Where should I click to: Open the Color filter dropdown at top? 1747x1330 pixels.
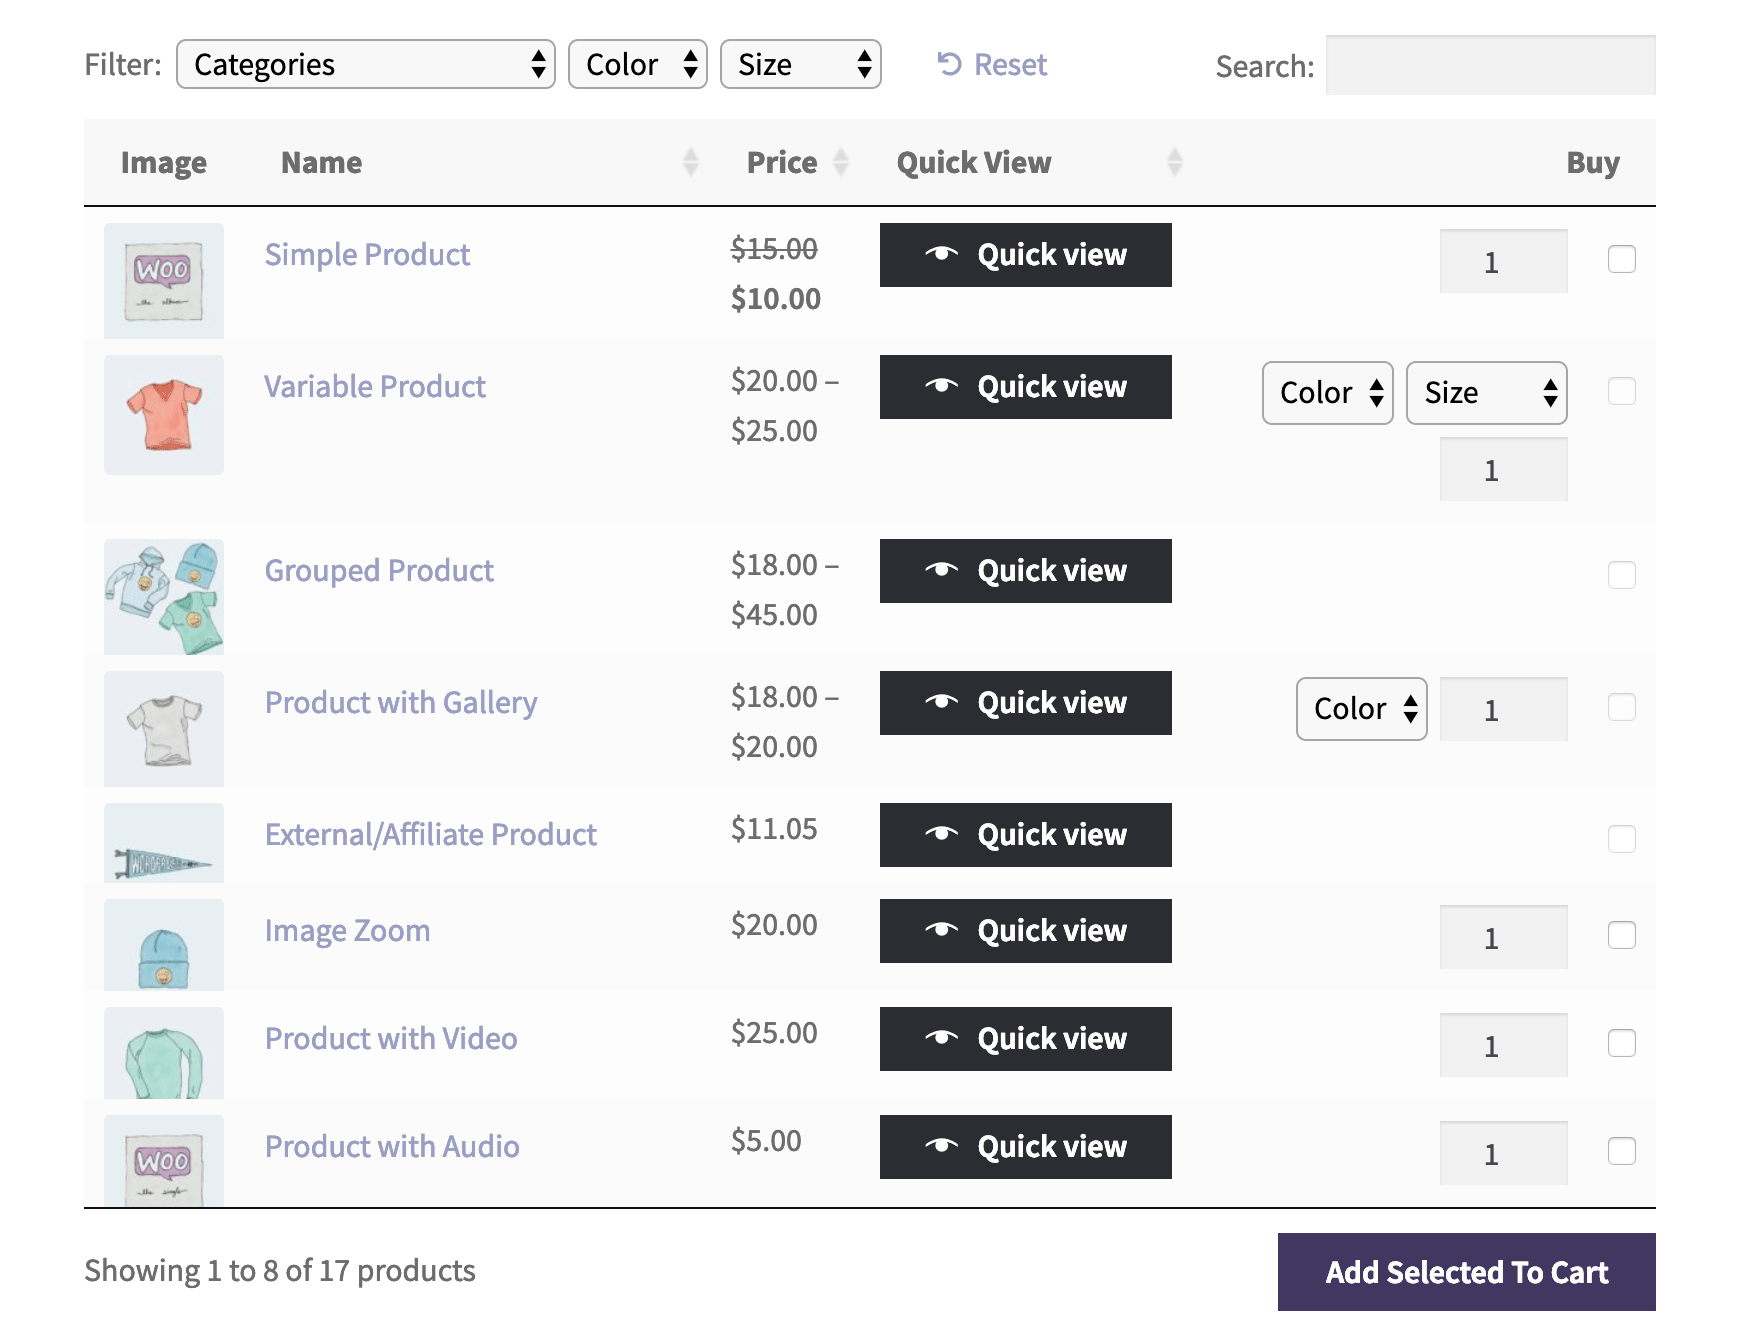(637, 65)
